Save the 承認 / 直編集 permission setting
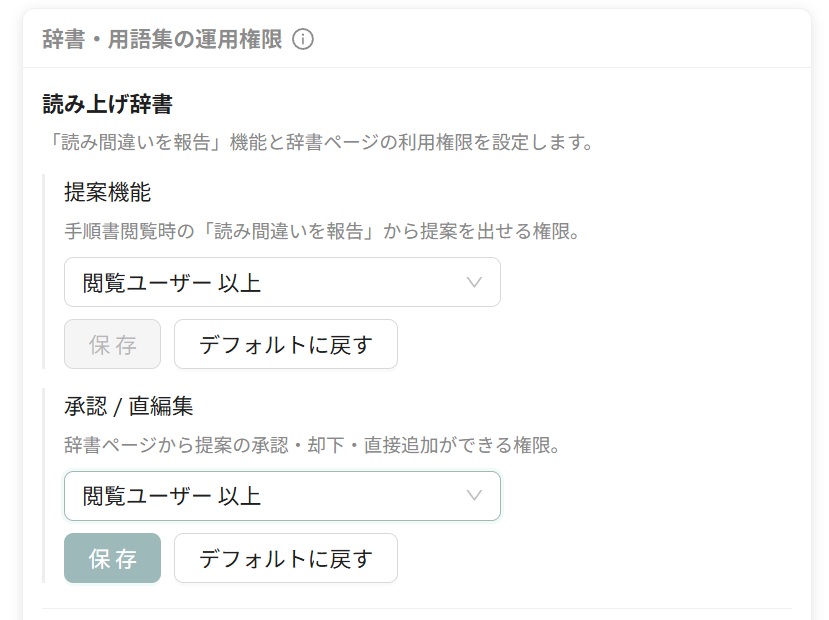The width and height of the screenshot is (829, 620). point(113,558)
